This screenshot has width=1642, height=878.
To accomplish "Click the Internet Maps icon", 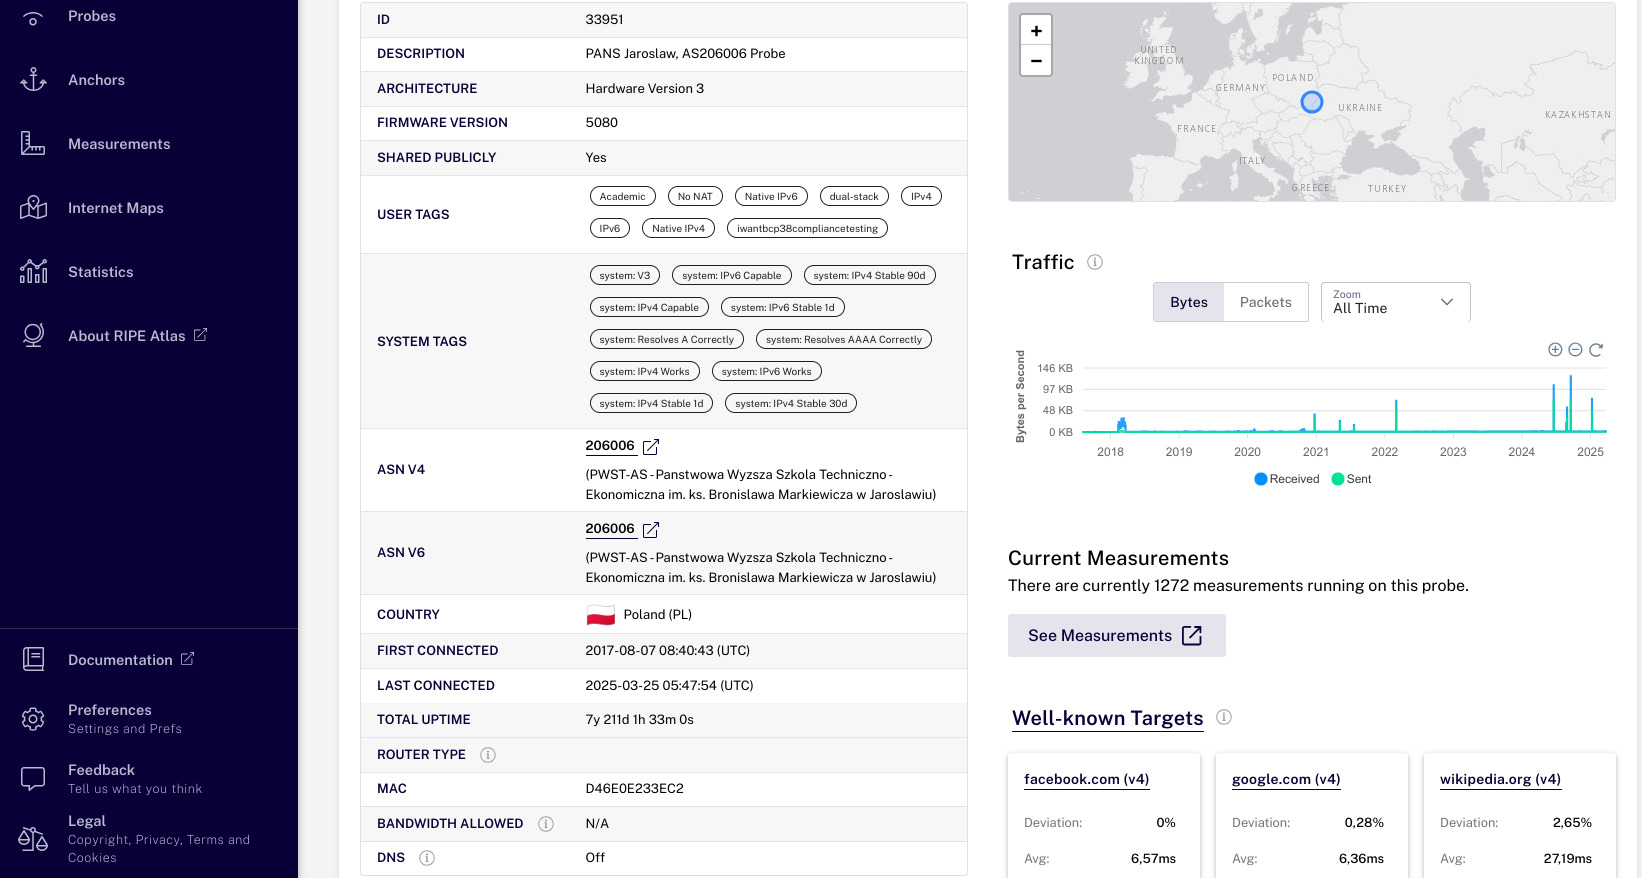I will (x=33, y=208).
